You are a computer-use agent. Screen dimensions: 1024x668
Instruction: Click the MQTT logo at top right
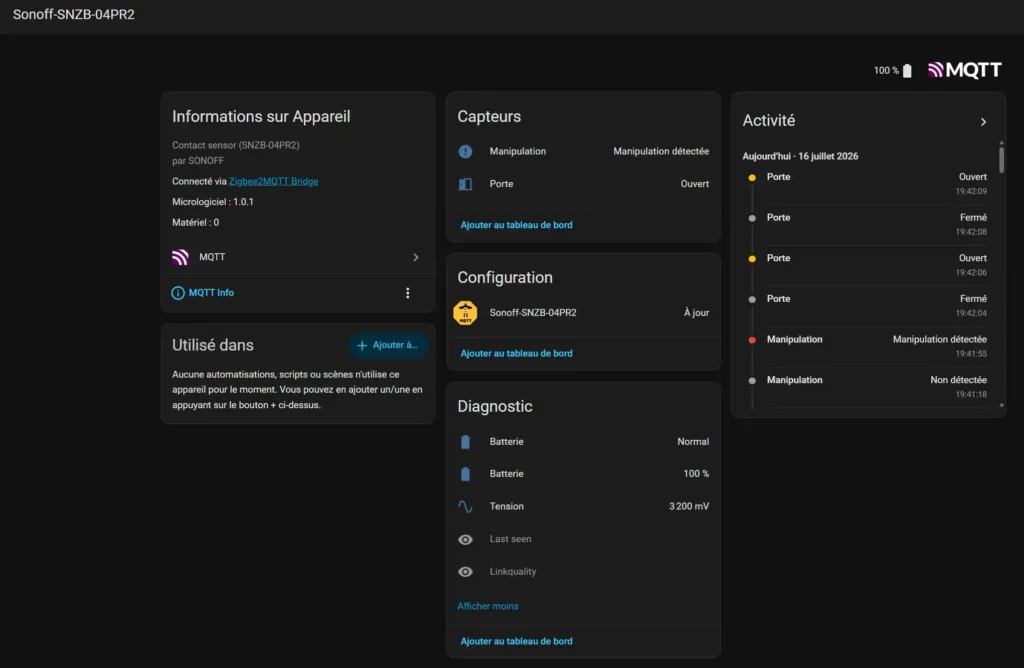[965, 70]
